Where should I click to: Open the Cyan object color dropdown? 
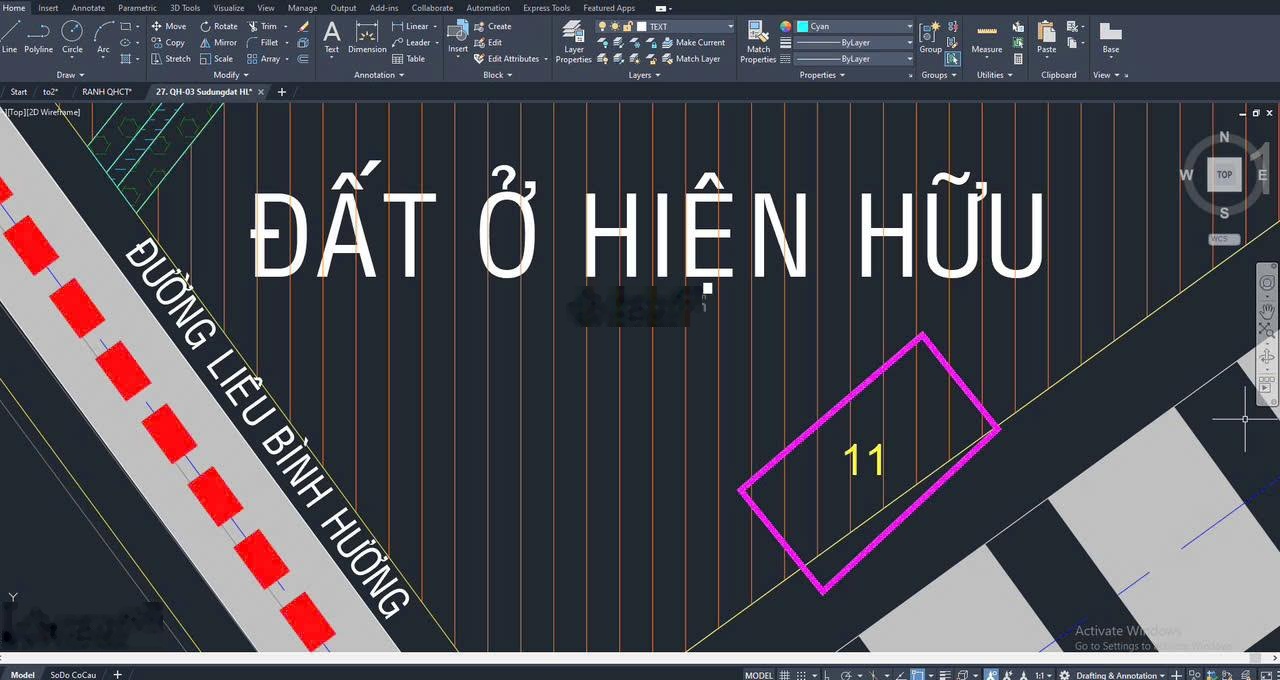tap(853, 27)
